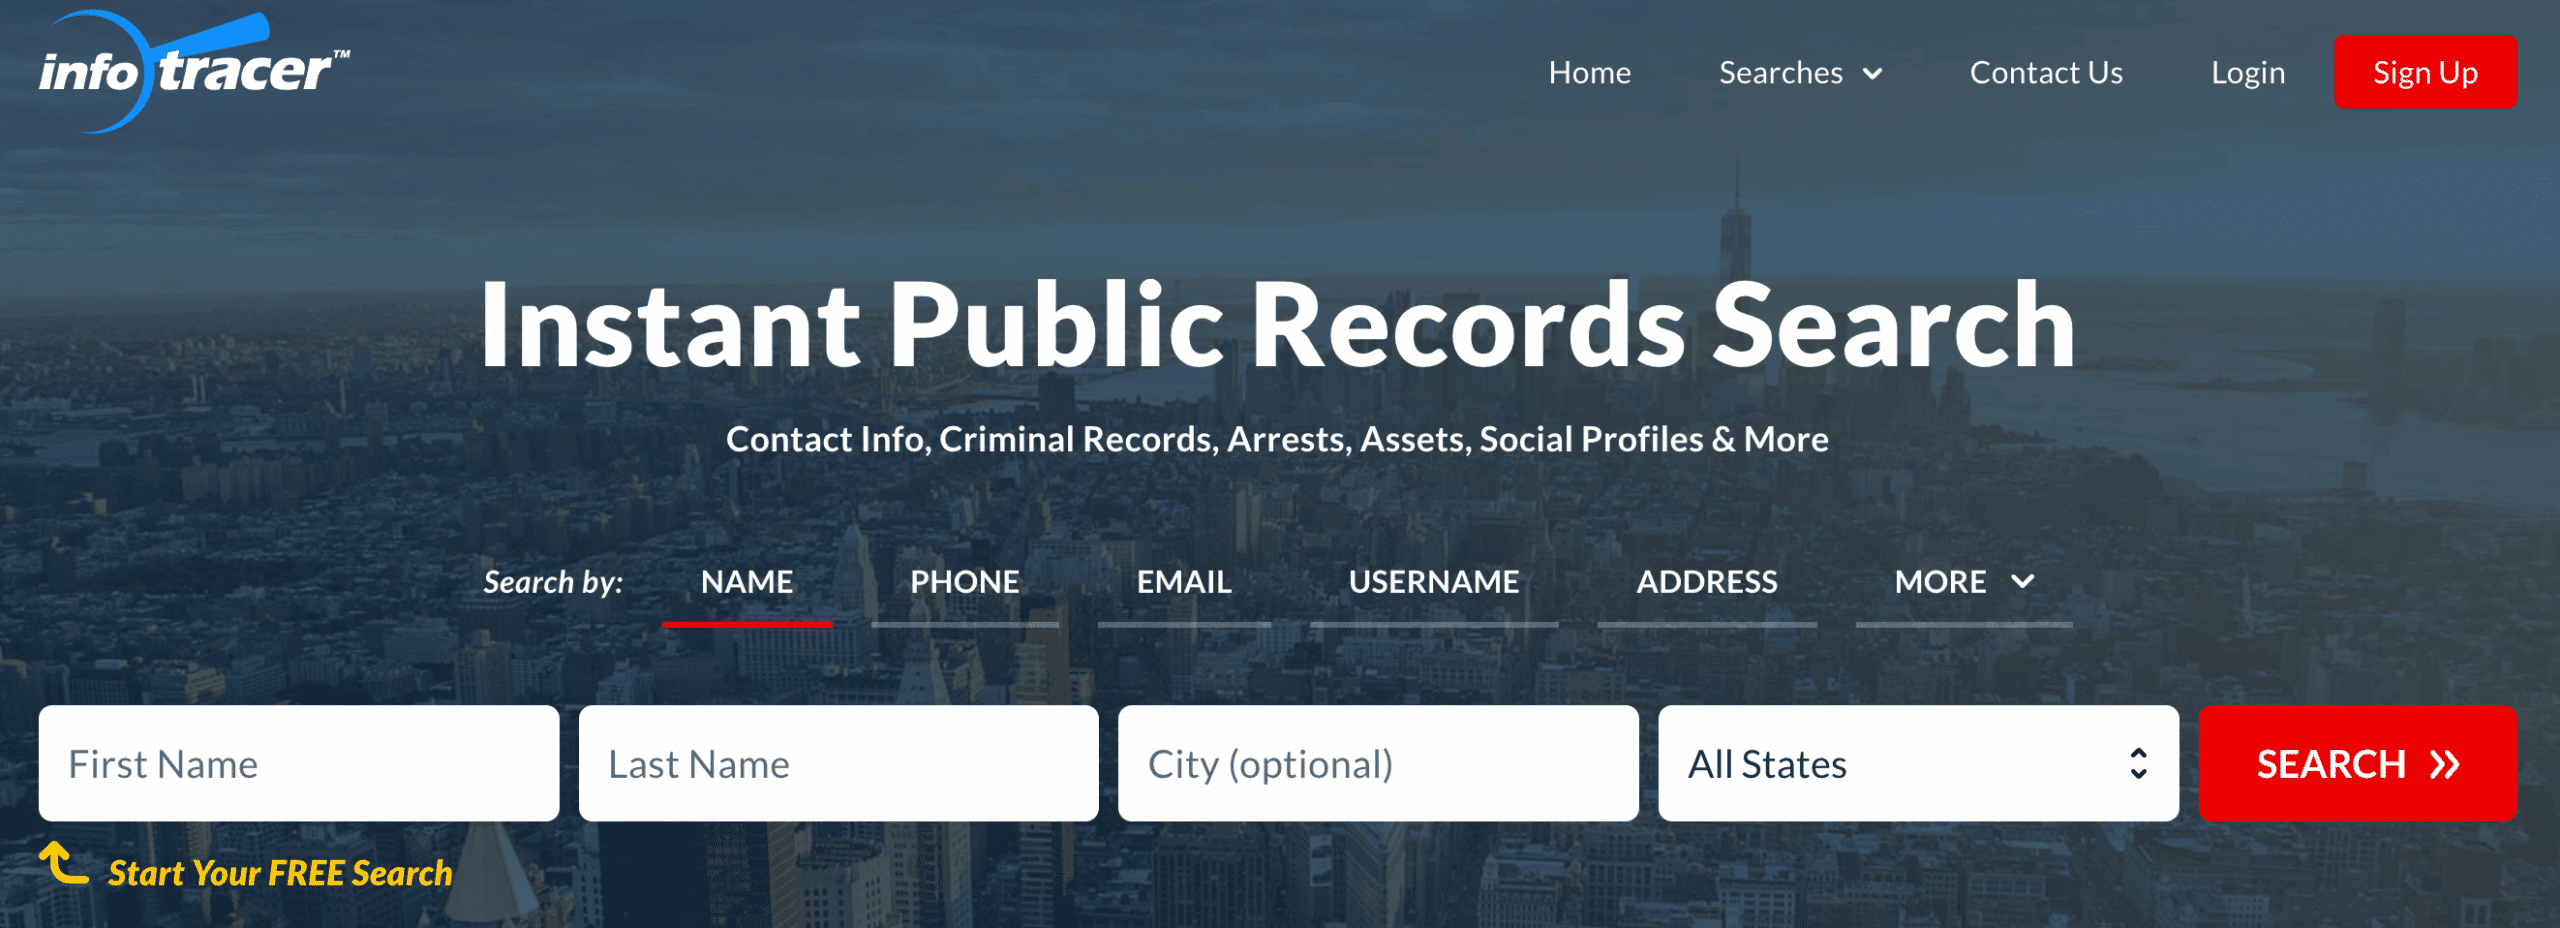Viewport: 2560px width, 928px height.
Task: Click the double chevron on SEARCH button
Action: point(2445,765)
